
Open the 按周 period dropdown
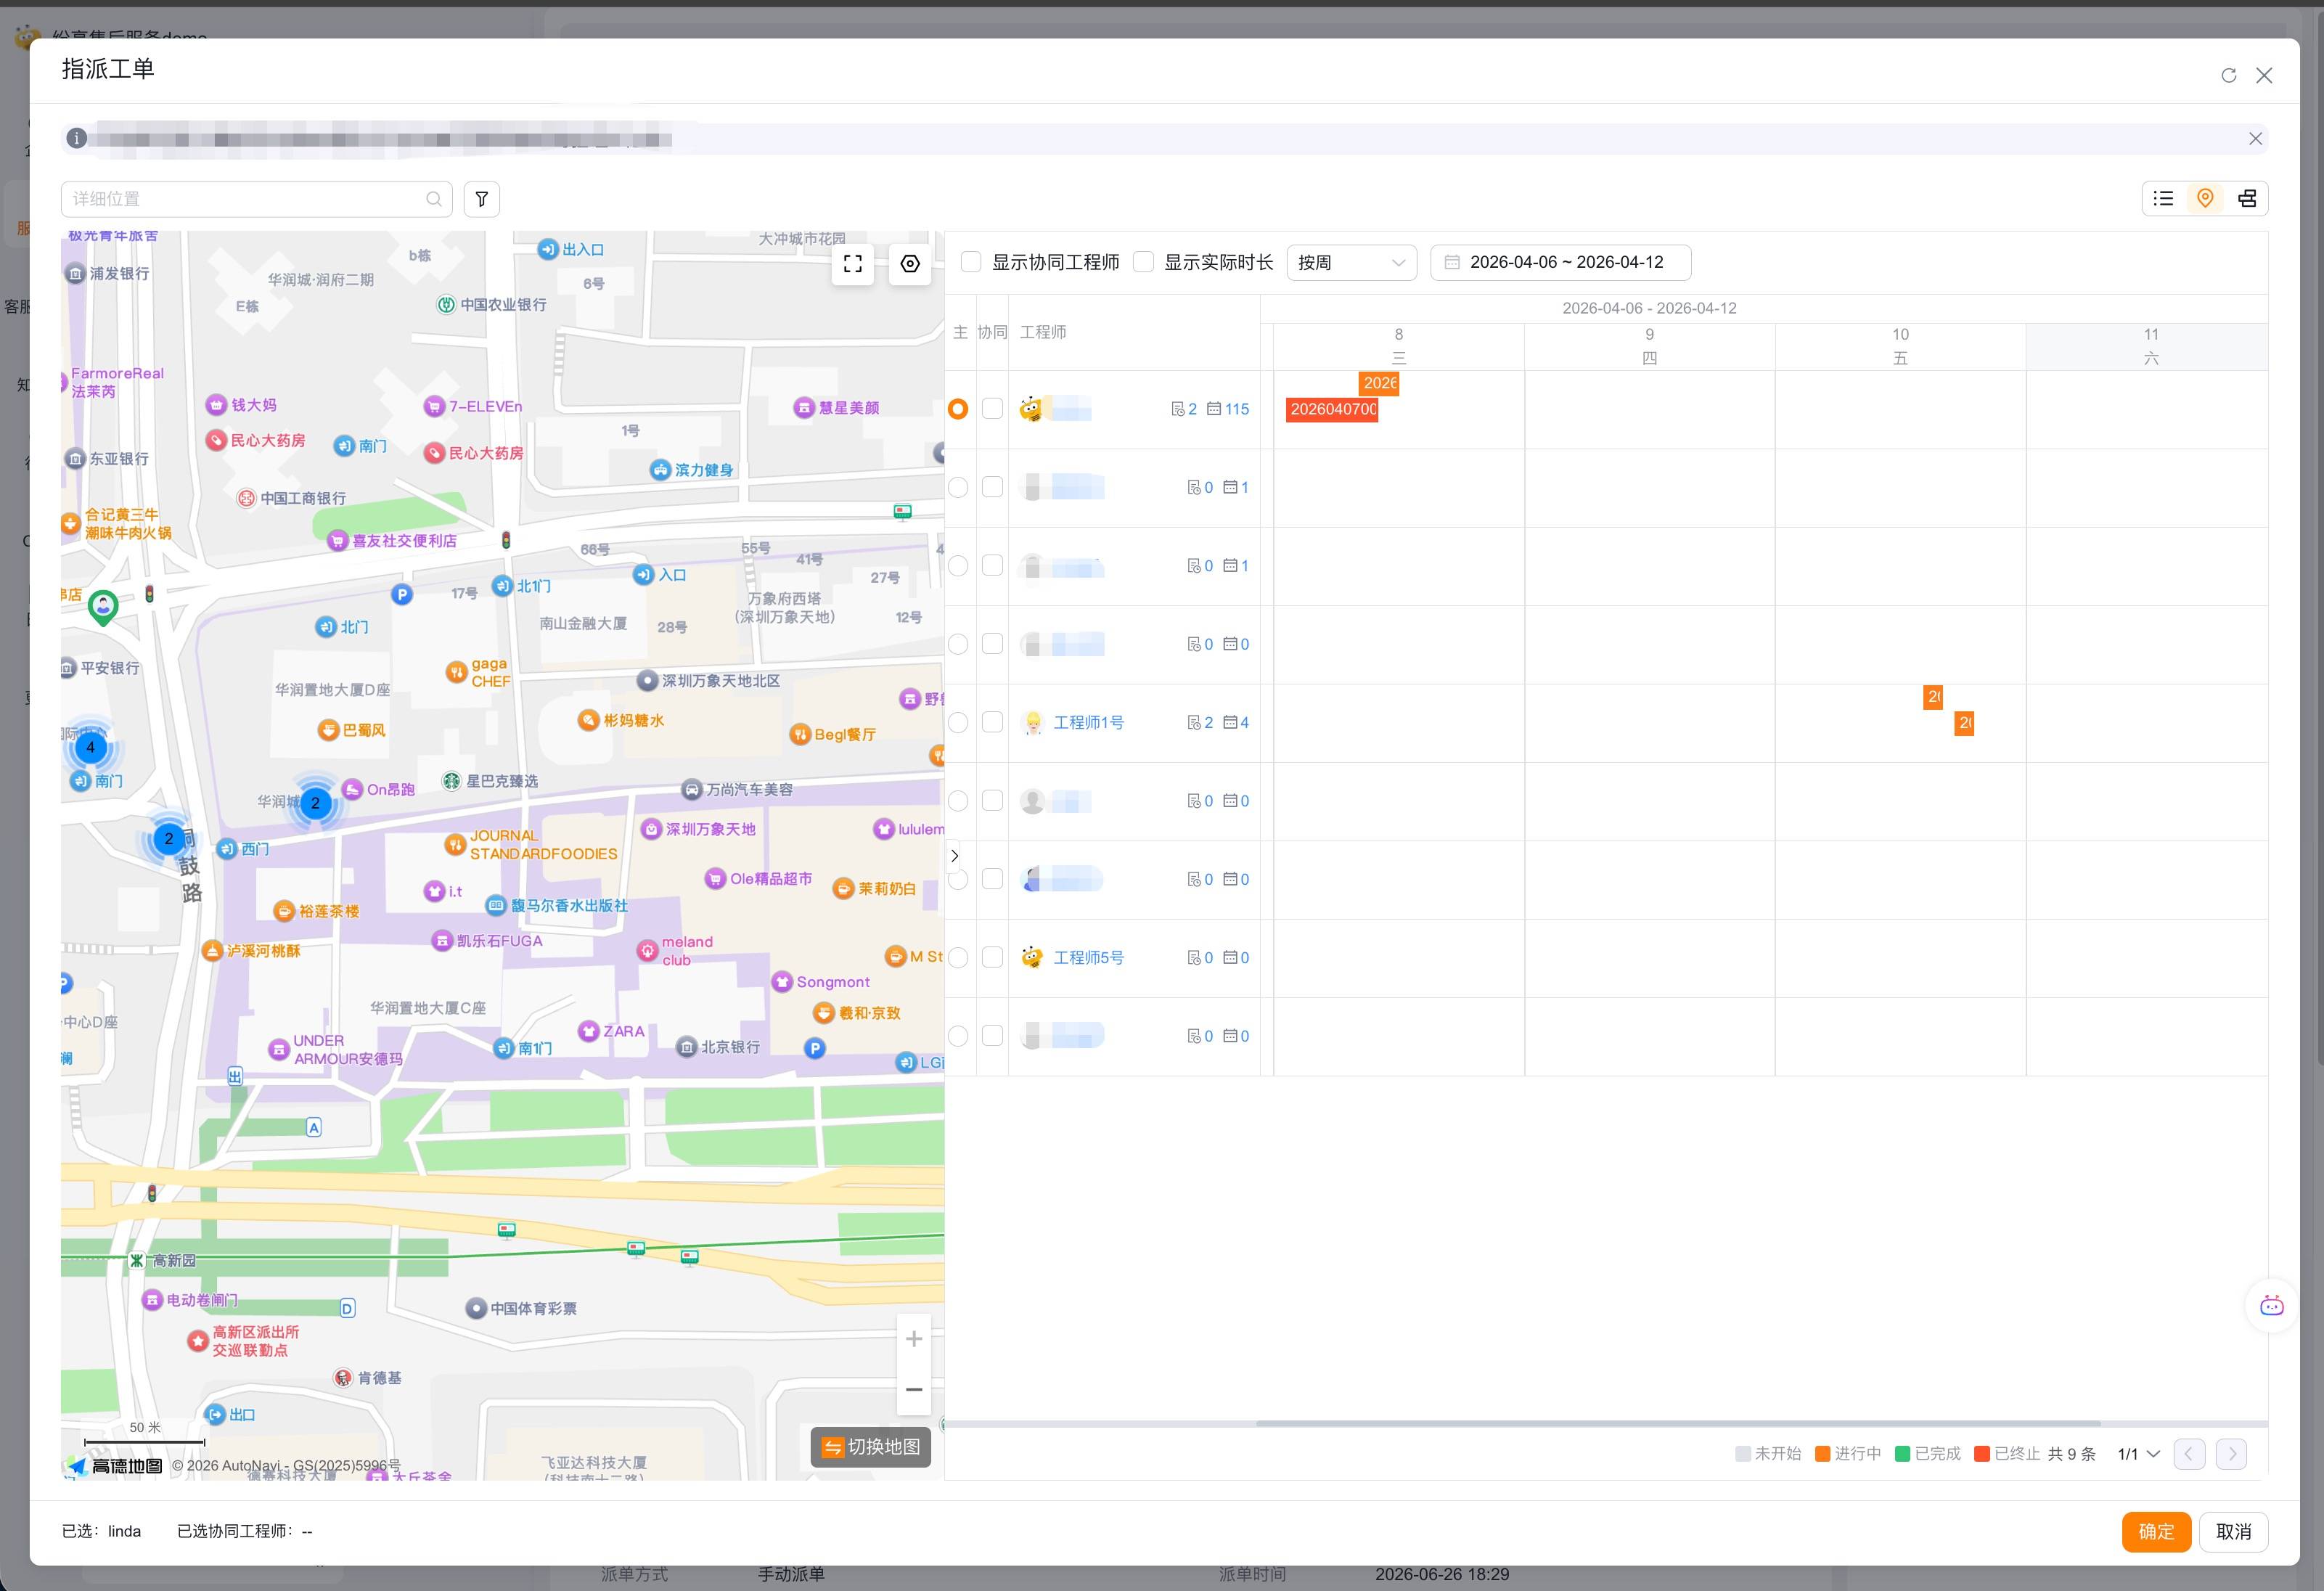pyautogui.click(x=1351, y=262)
